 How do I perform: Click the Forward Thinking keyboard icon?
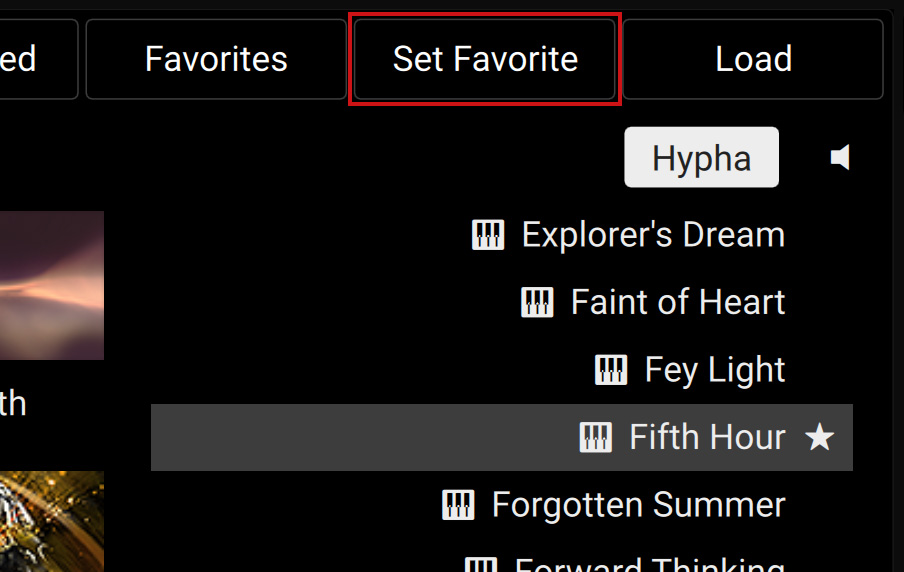click(481, 565)
